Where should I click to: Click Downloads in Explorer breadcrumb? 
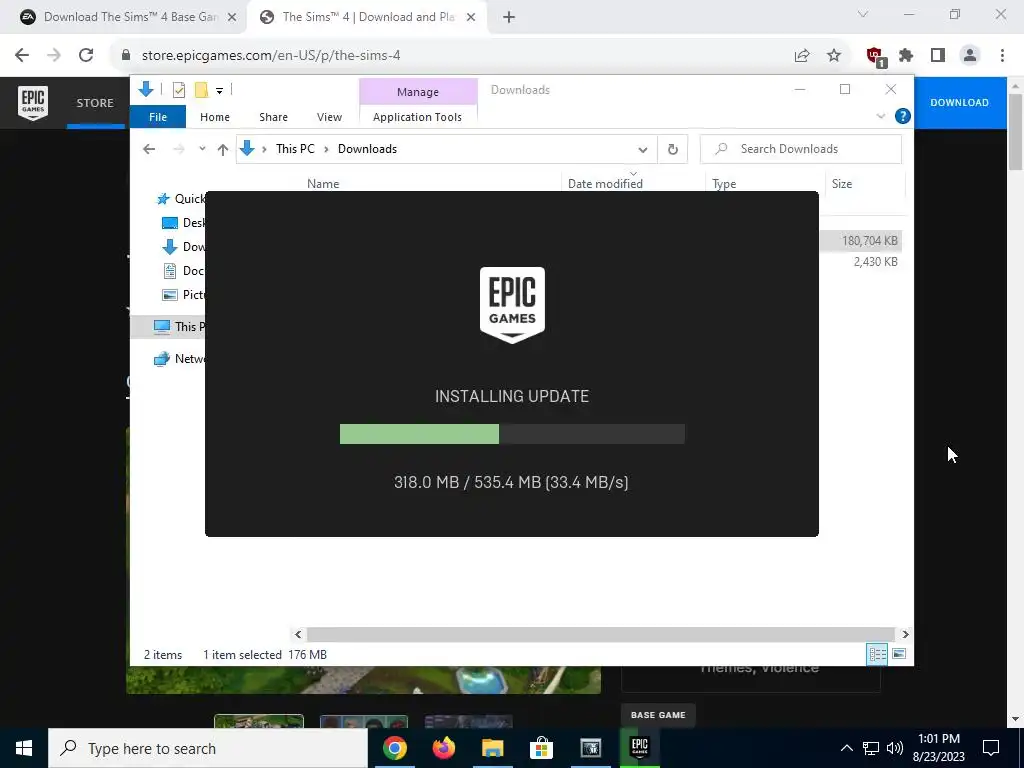pos(367,149)
